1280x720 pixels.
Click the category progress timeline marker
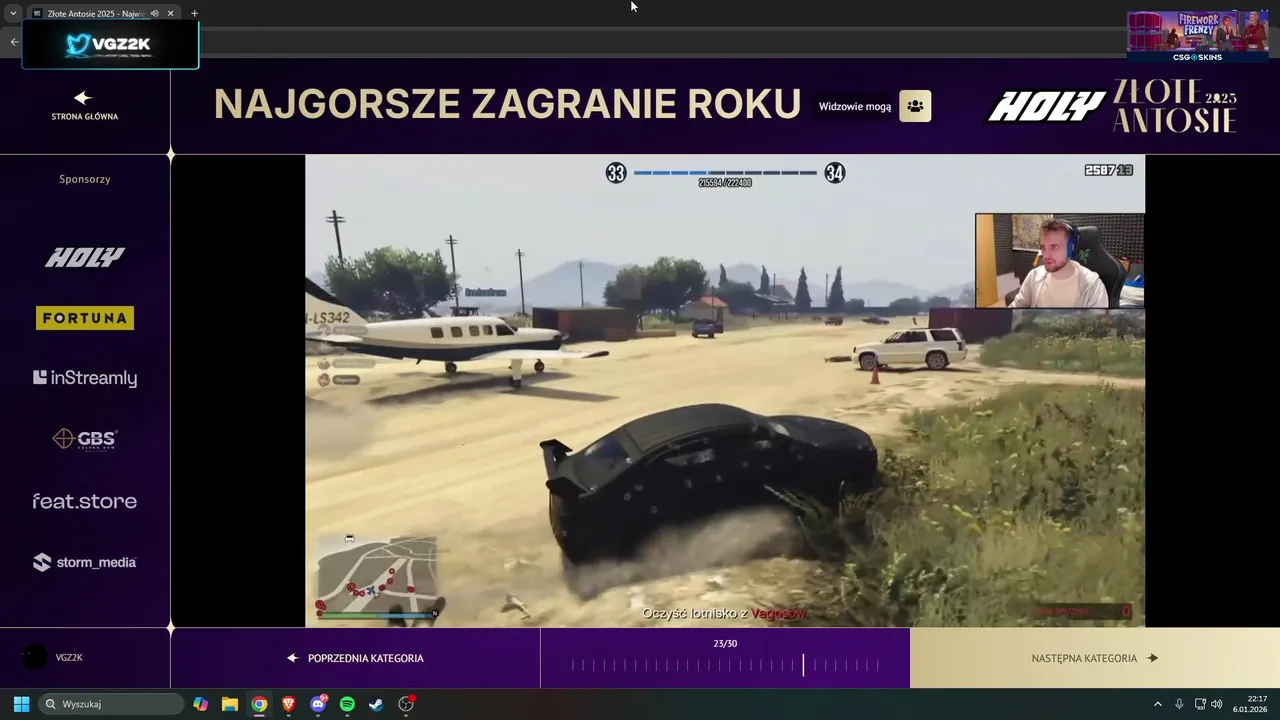802,665
